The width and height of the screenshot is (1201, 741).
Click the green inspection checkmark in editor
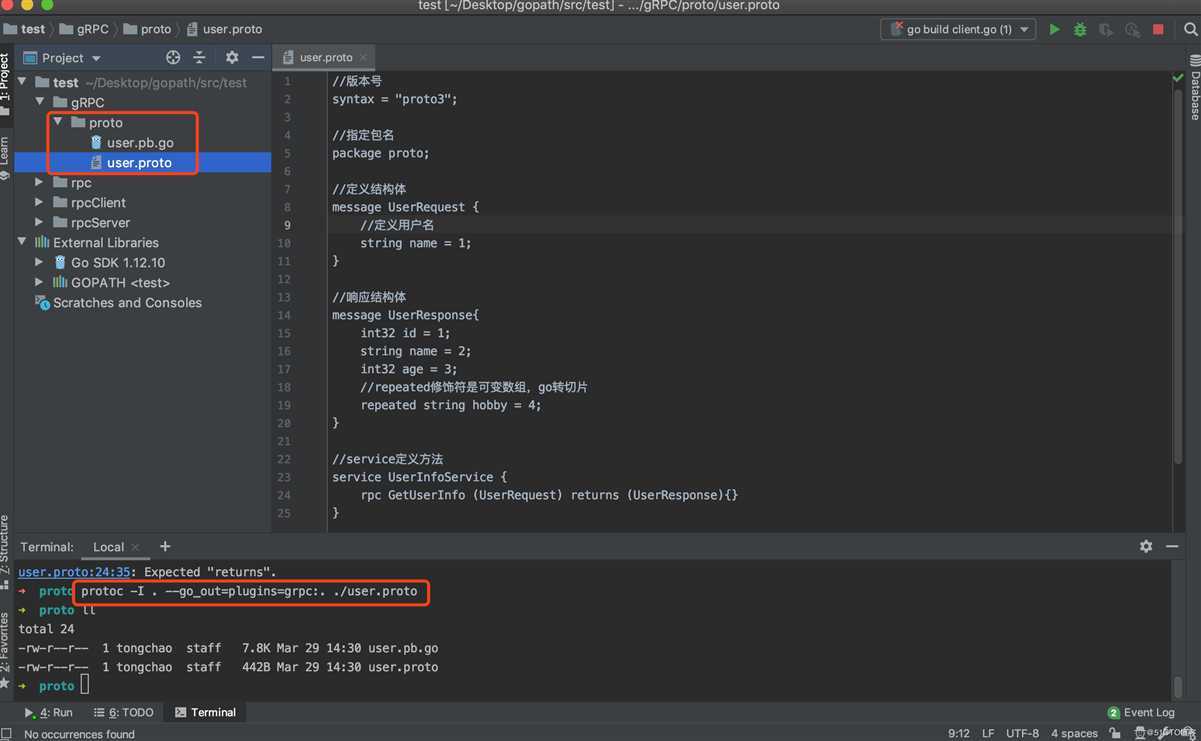point(1178,78)
